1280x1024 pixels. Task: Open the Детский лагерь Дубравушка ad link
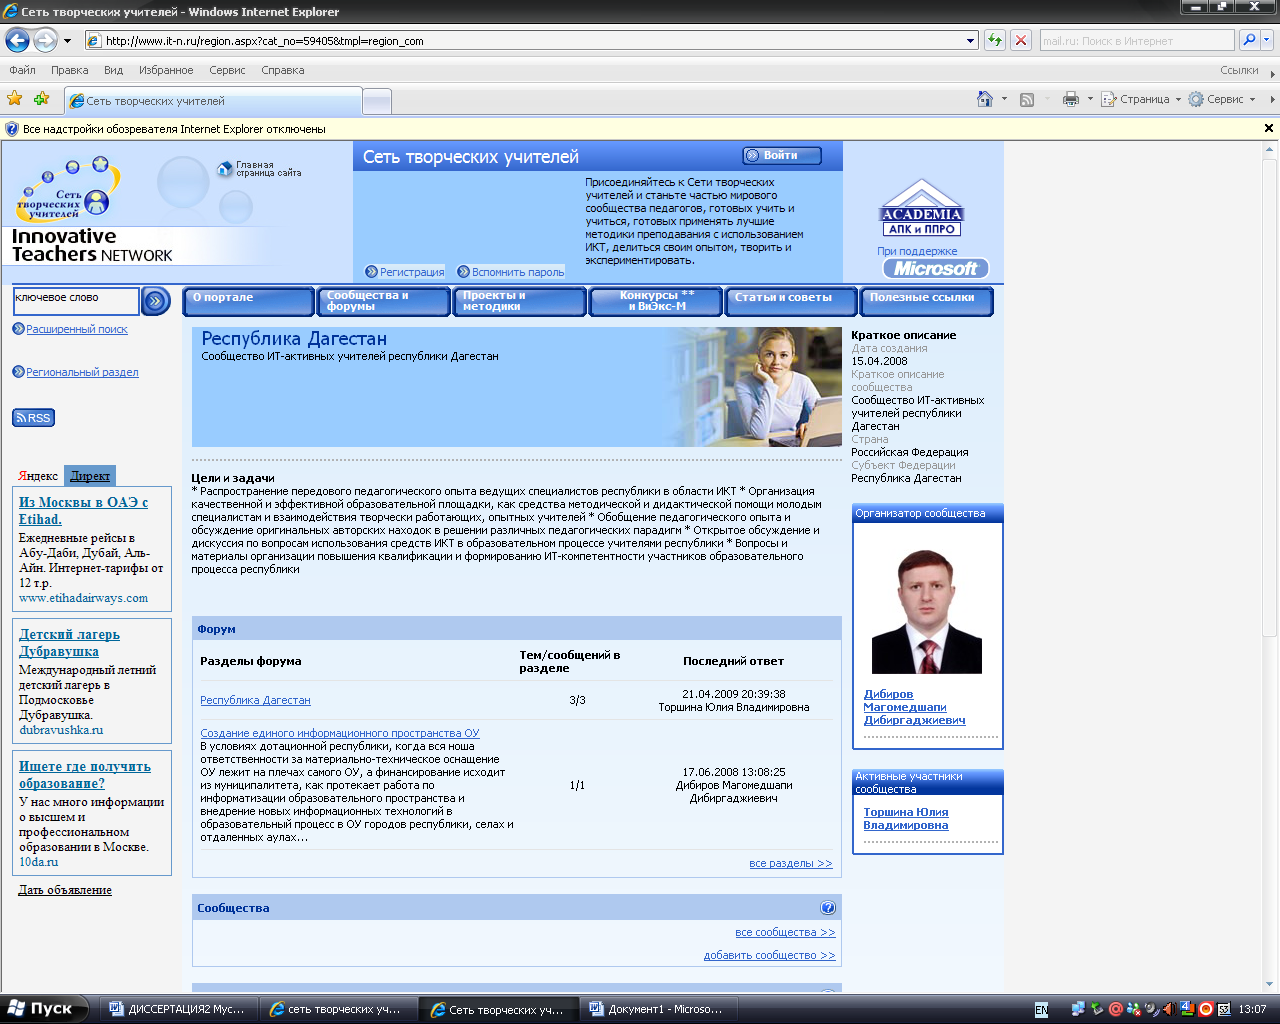coord(69,643)
